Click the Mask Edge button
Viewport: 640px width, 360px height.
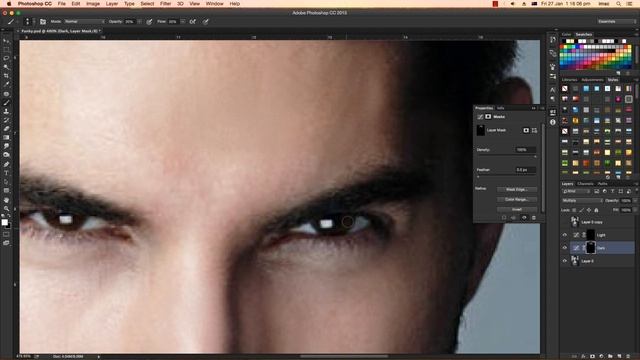[517, 190]
